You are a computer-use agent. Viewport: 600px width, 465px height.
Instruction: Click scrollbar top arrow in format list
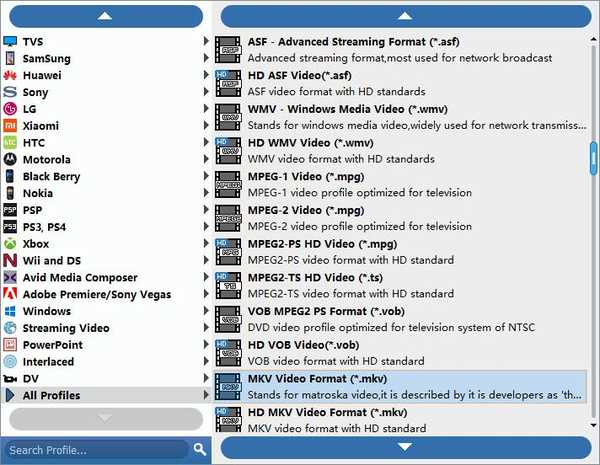593,39
